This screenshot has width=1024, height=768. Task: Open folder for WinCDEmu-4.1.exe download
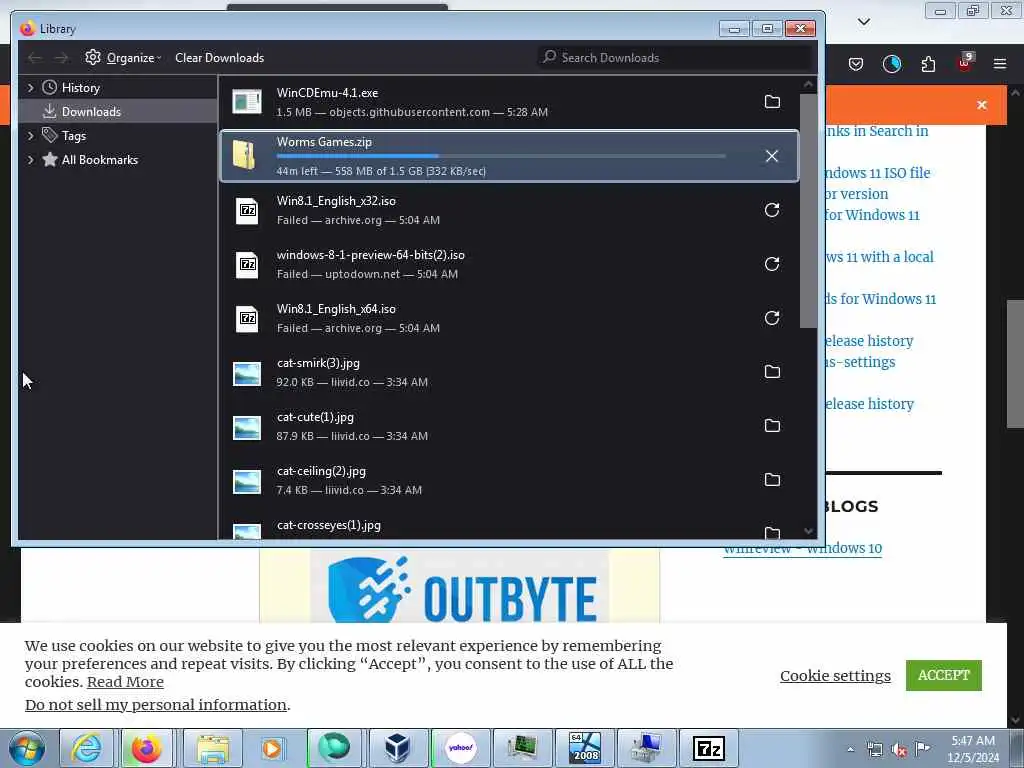[772, 102]
